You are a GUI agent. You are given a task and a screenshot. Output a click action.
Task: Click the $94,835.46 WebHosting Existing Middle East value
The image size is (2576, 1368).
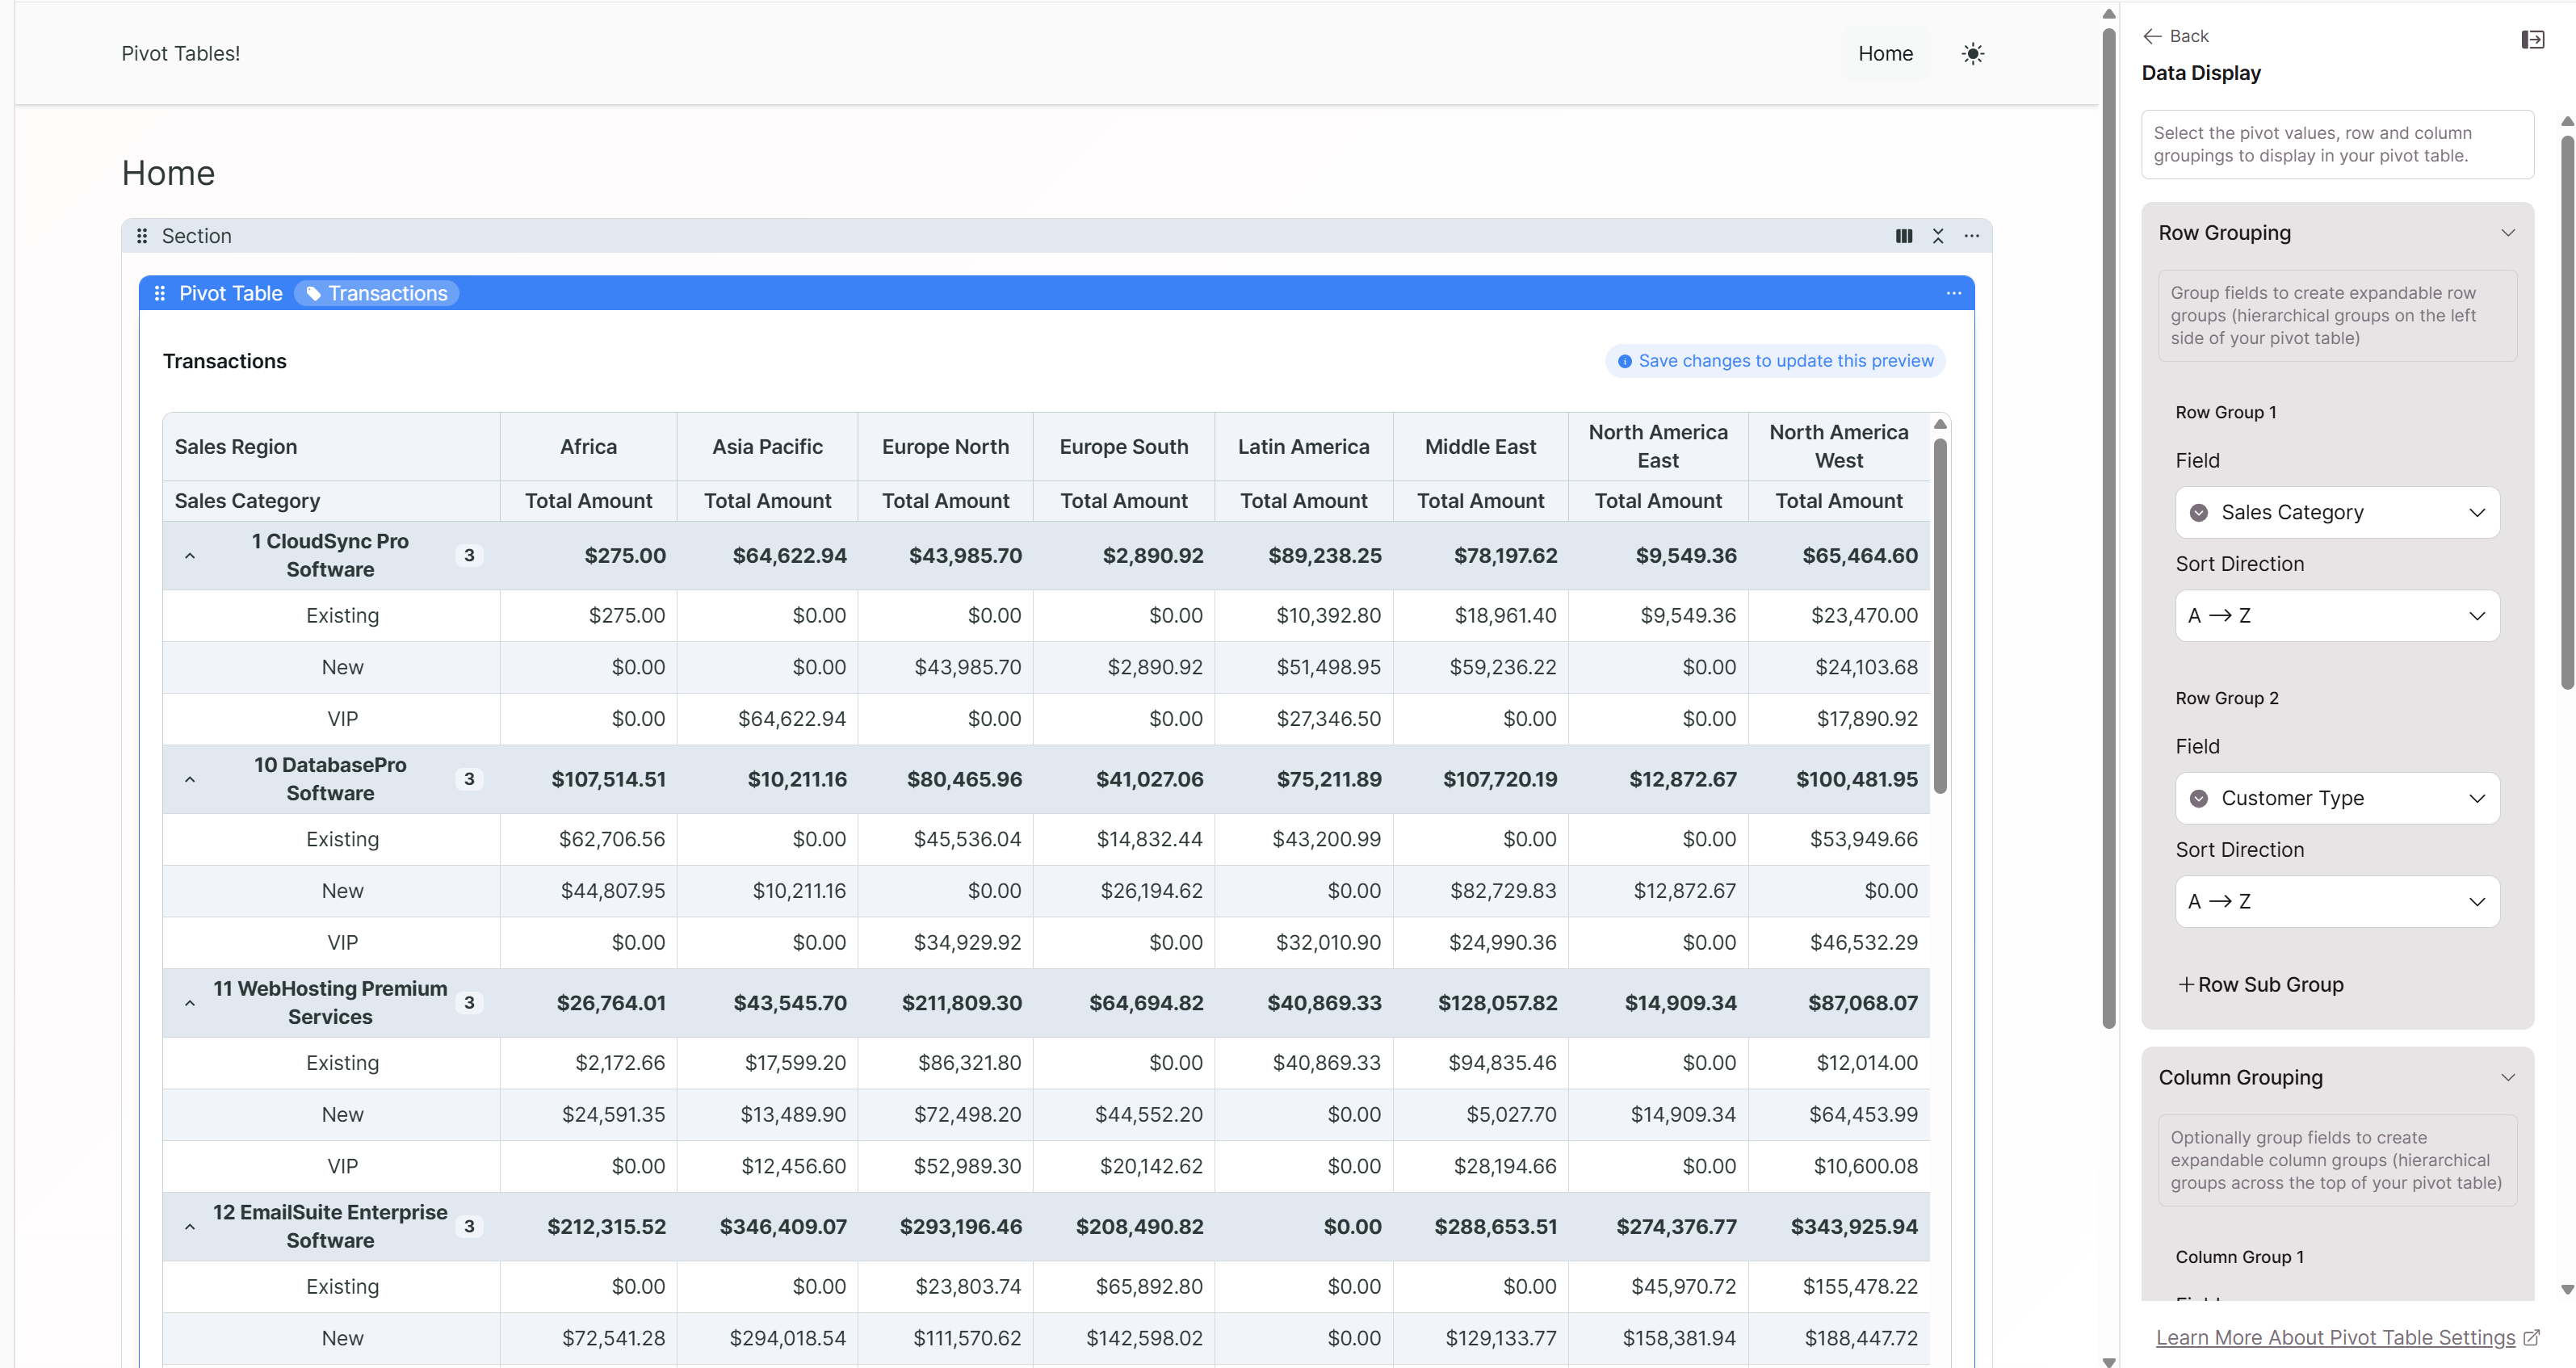tap(1502, 1063)
